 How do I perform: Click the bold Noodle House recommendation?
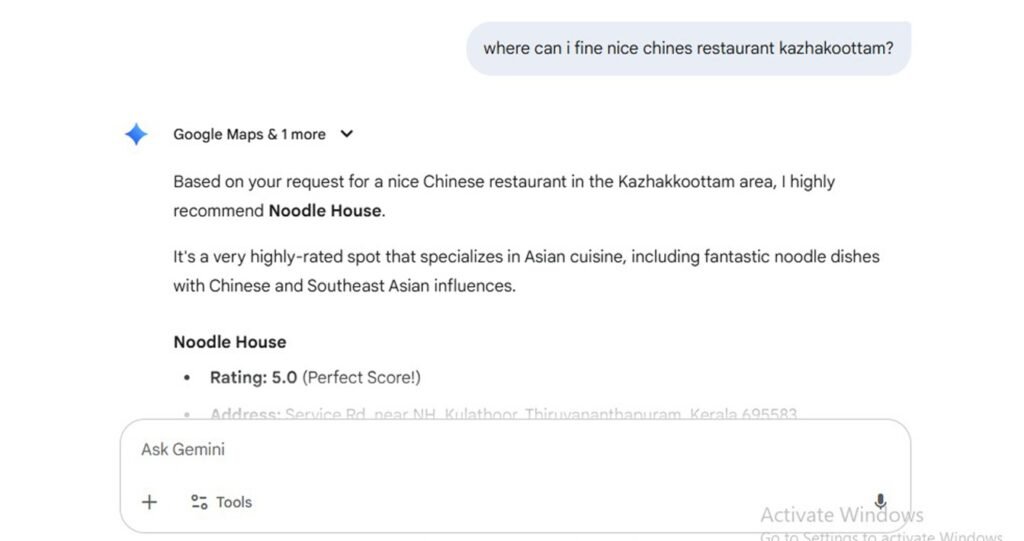point(325,211)
